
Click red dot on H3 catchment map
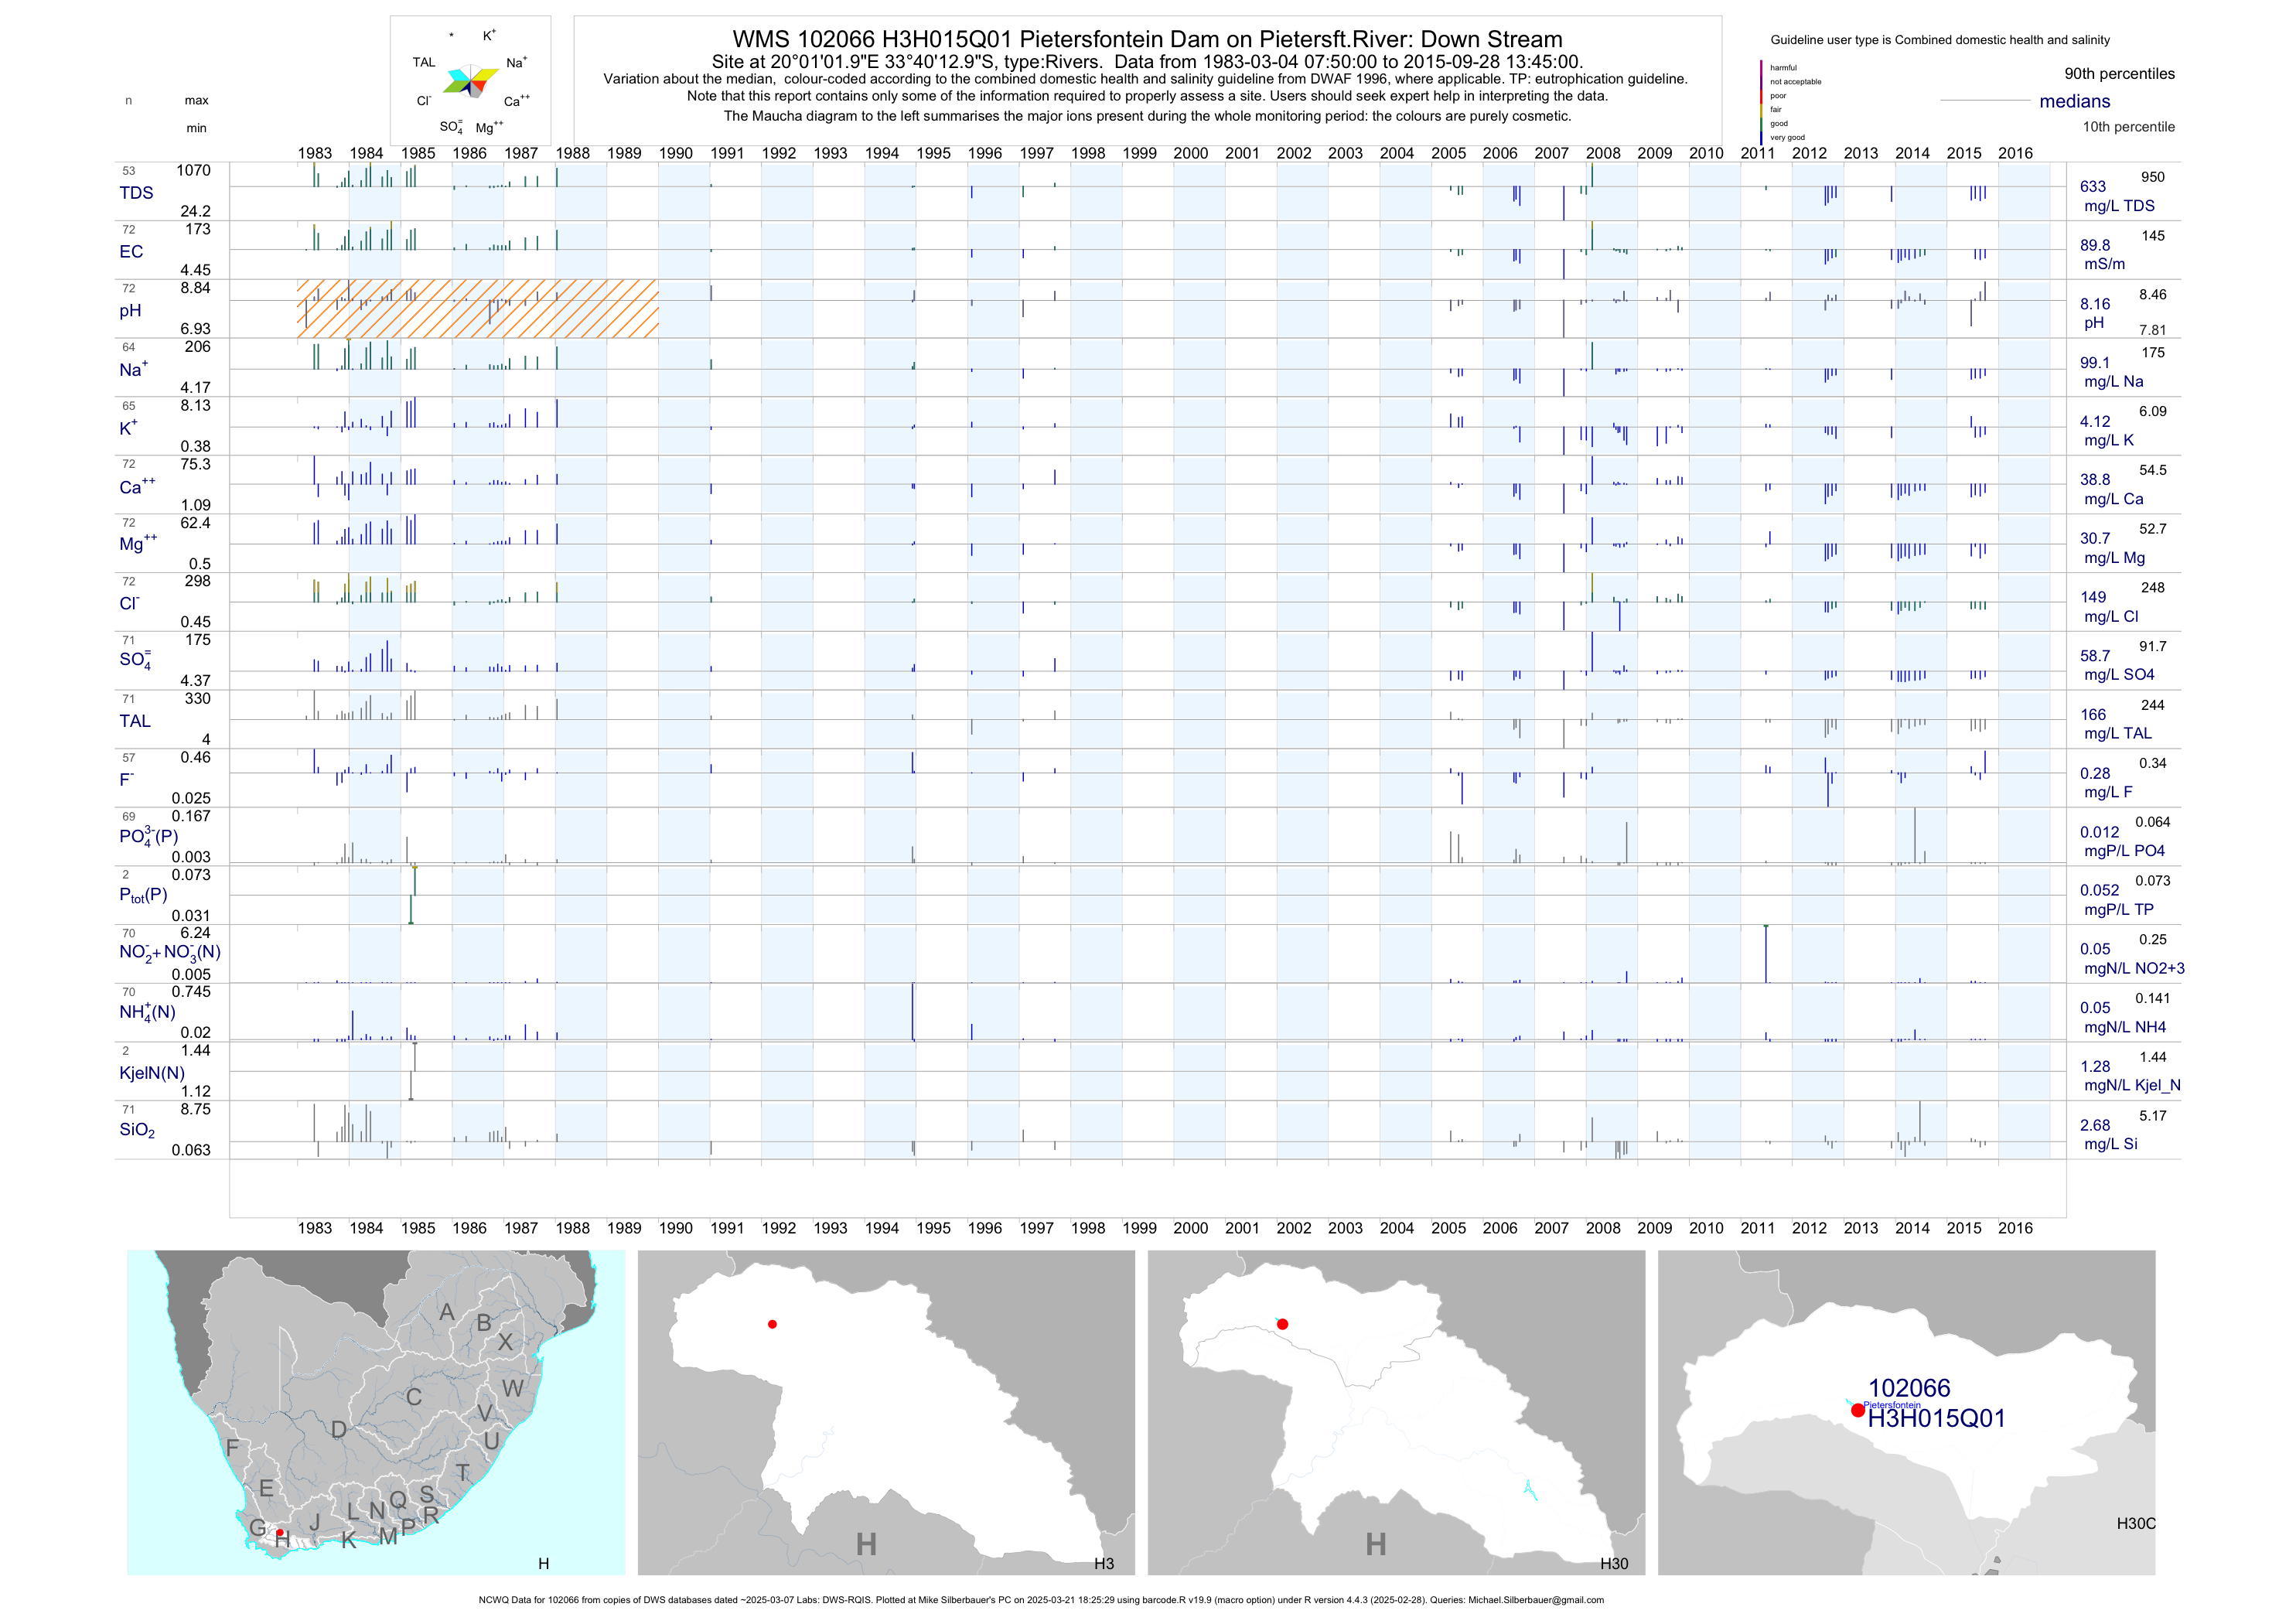coord(772,1324)
